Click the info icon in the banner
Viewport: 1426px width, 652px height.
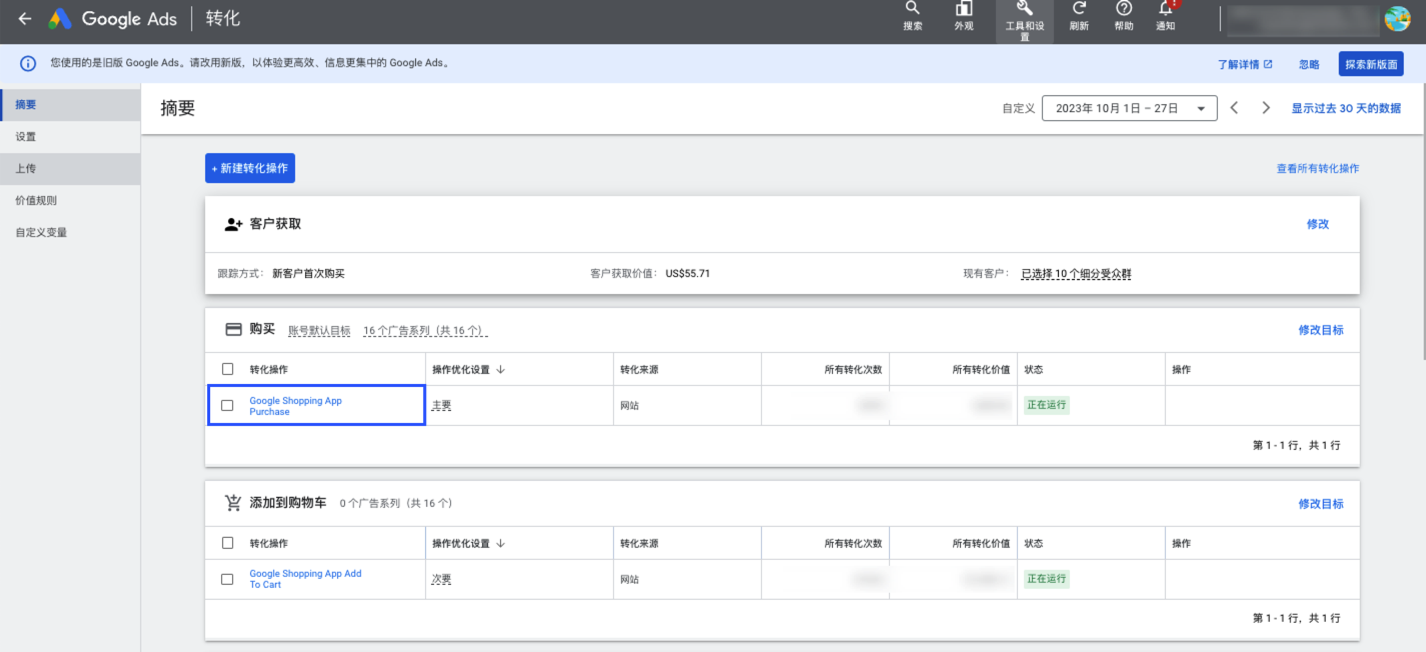click(x=28, y=63)
